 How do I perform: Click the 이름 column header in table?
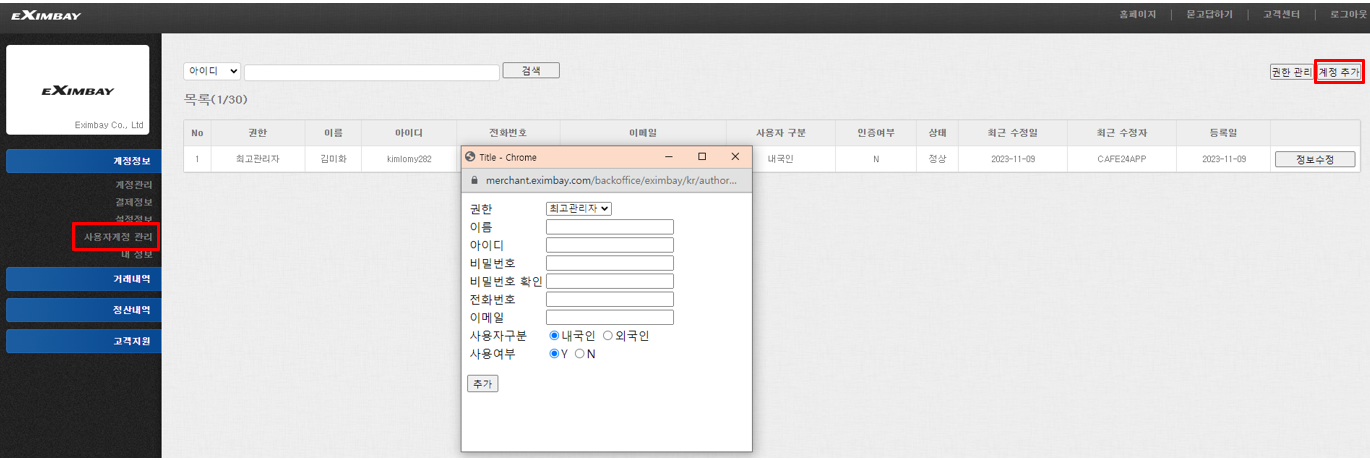tap(333, 132)
